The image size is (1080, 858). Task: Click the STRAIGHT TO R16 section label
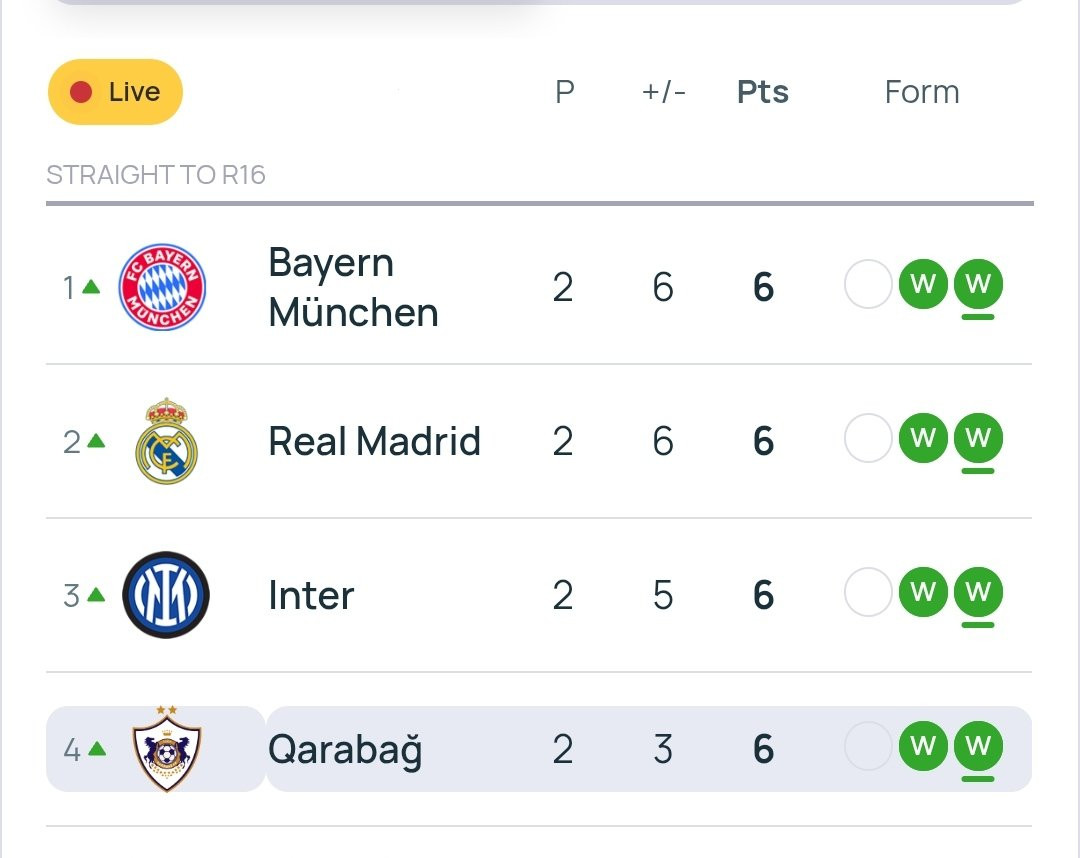click(x=156, y=175)
